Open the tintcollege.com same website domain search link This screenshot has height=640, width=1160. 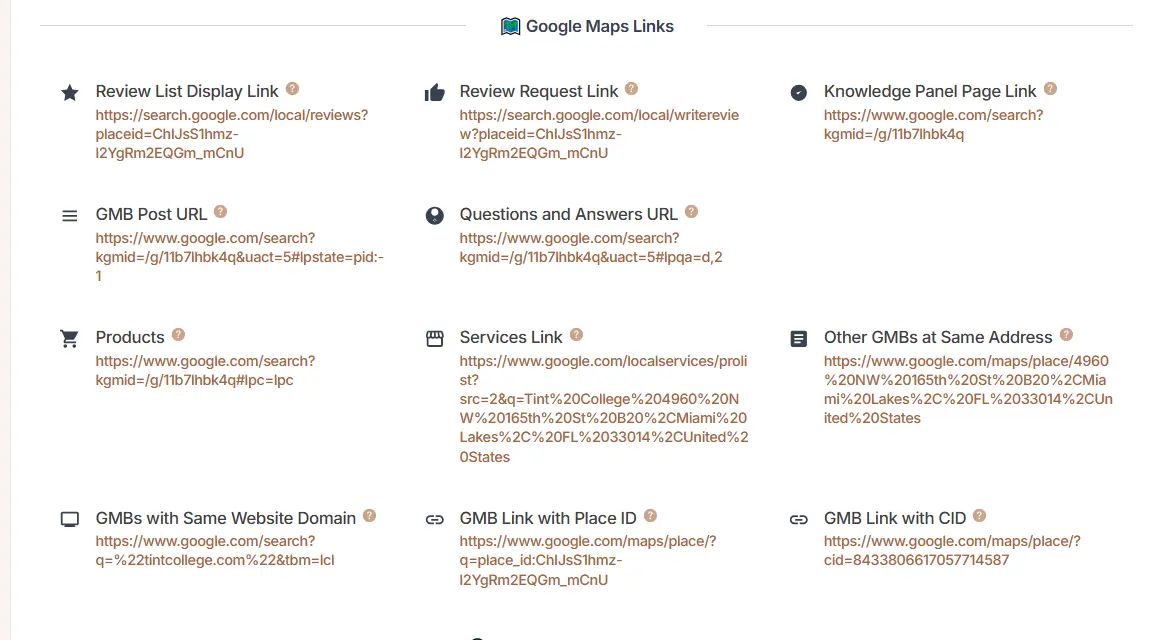(x=214, y=551)
